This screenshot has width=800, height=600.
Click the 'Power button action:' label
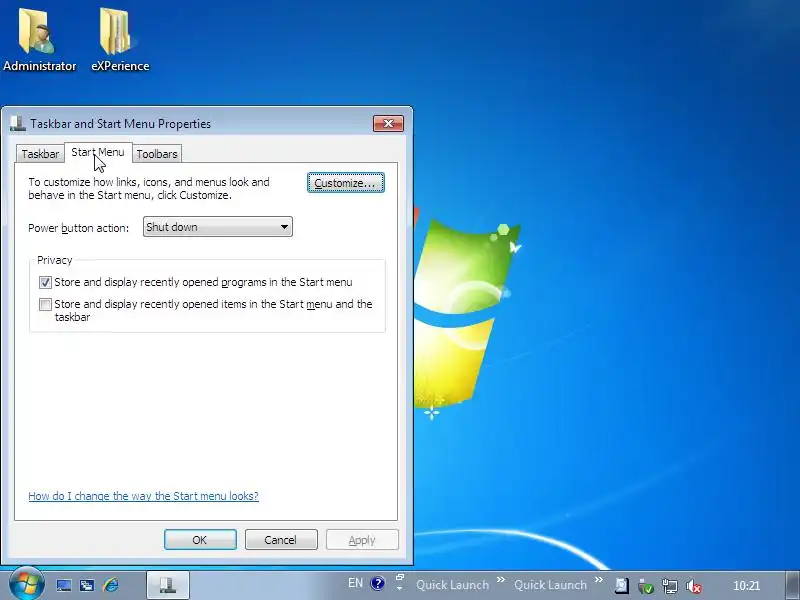79,228
